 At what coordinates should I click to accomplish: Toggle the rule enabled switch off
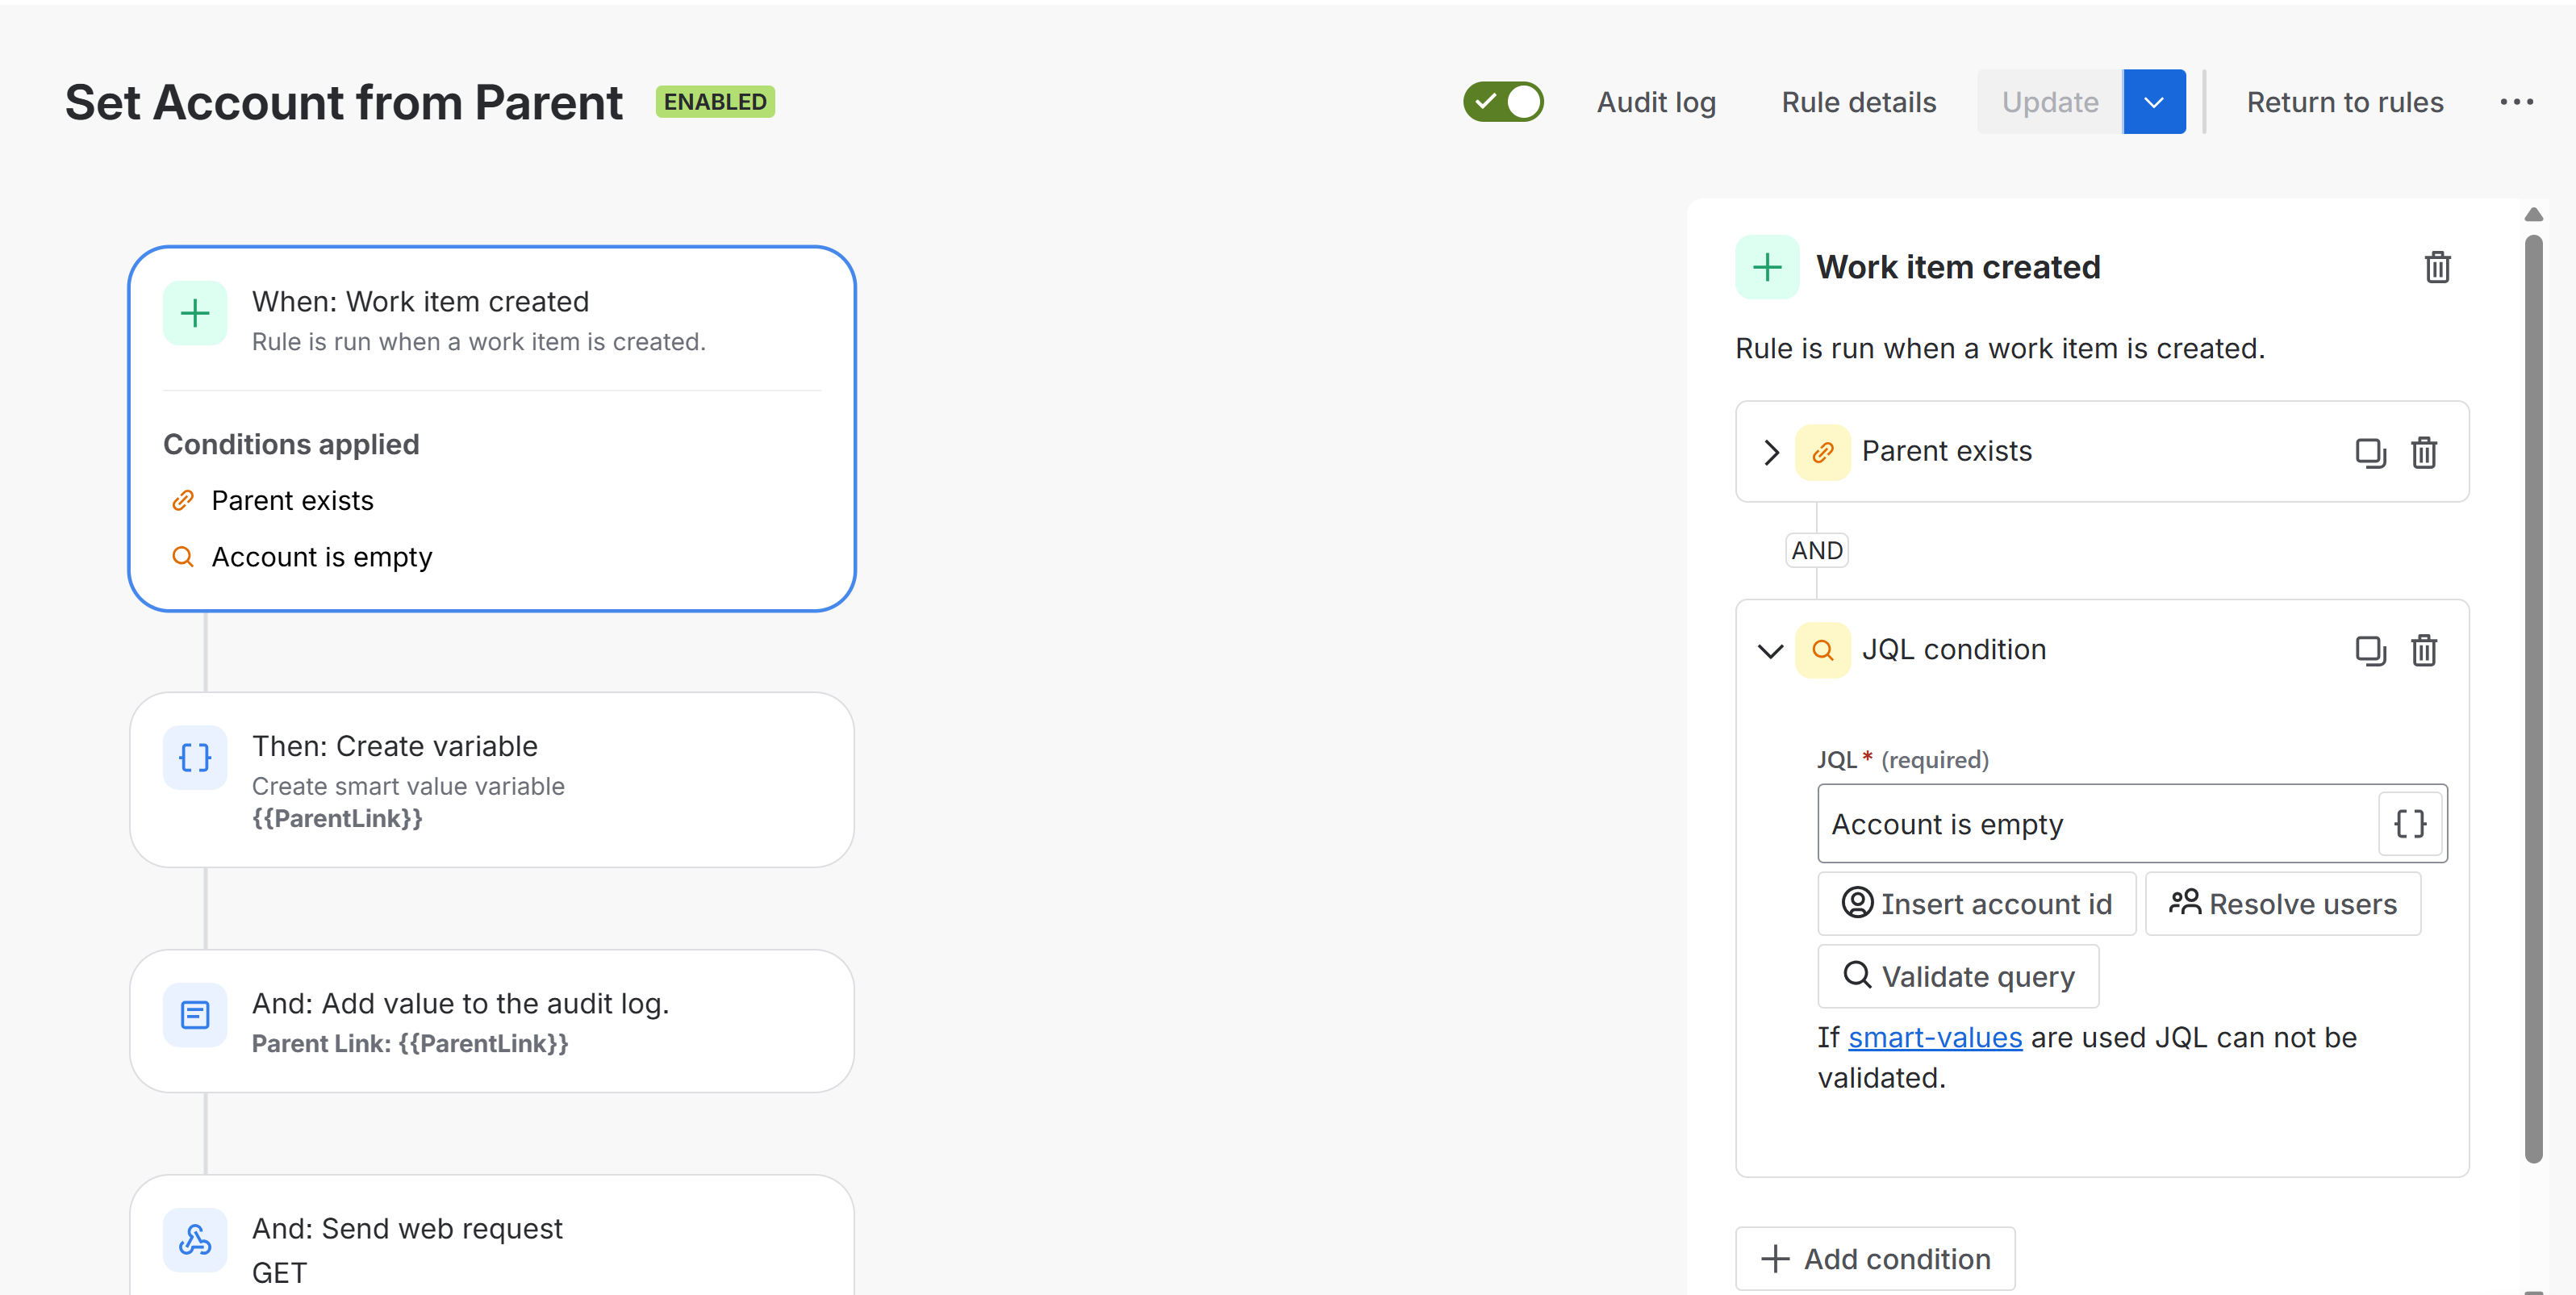coord(1502,102)
